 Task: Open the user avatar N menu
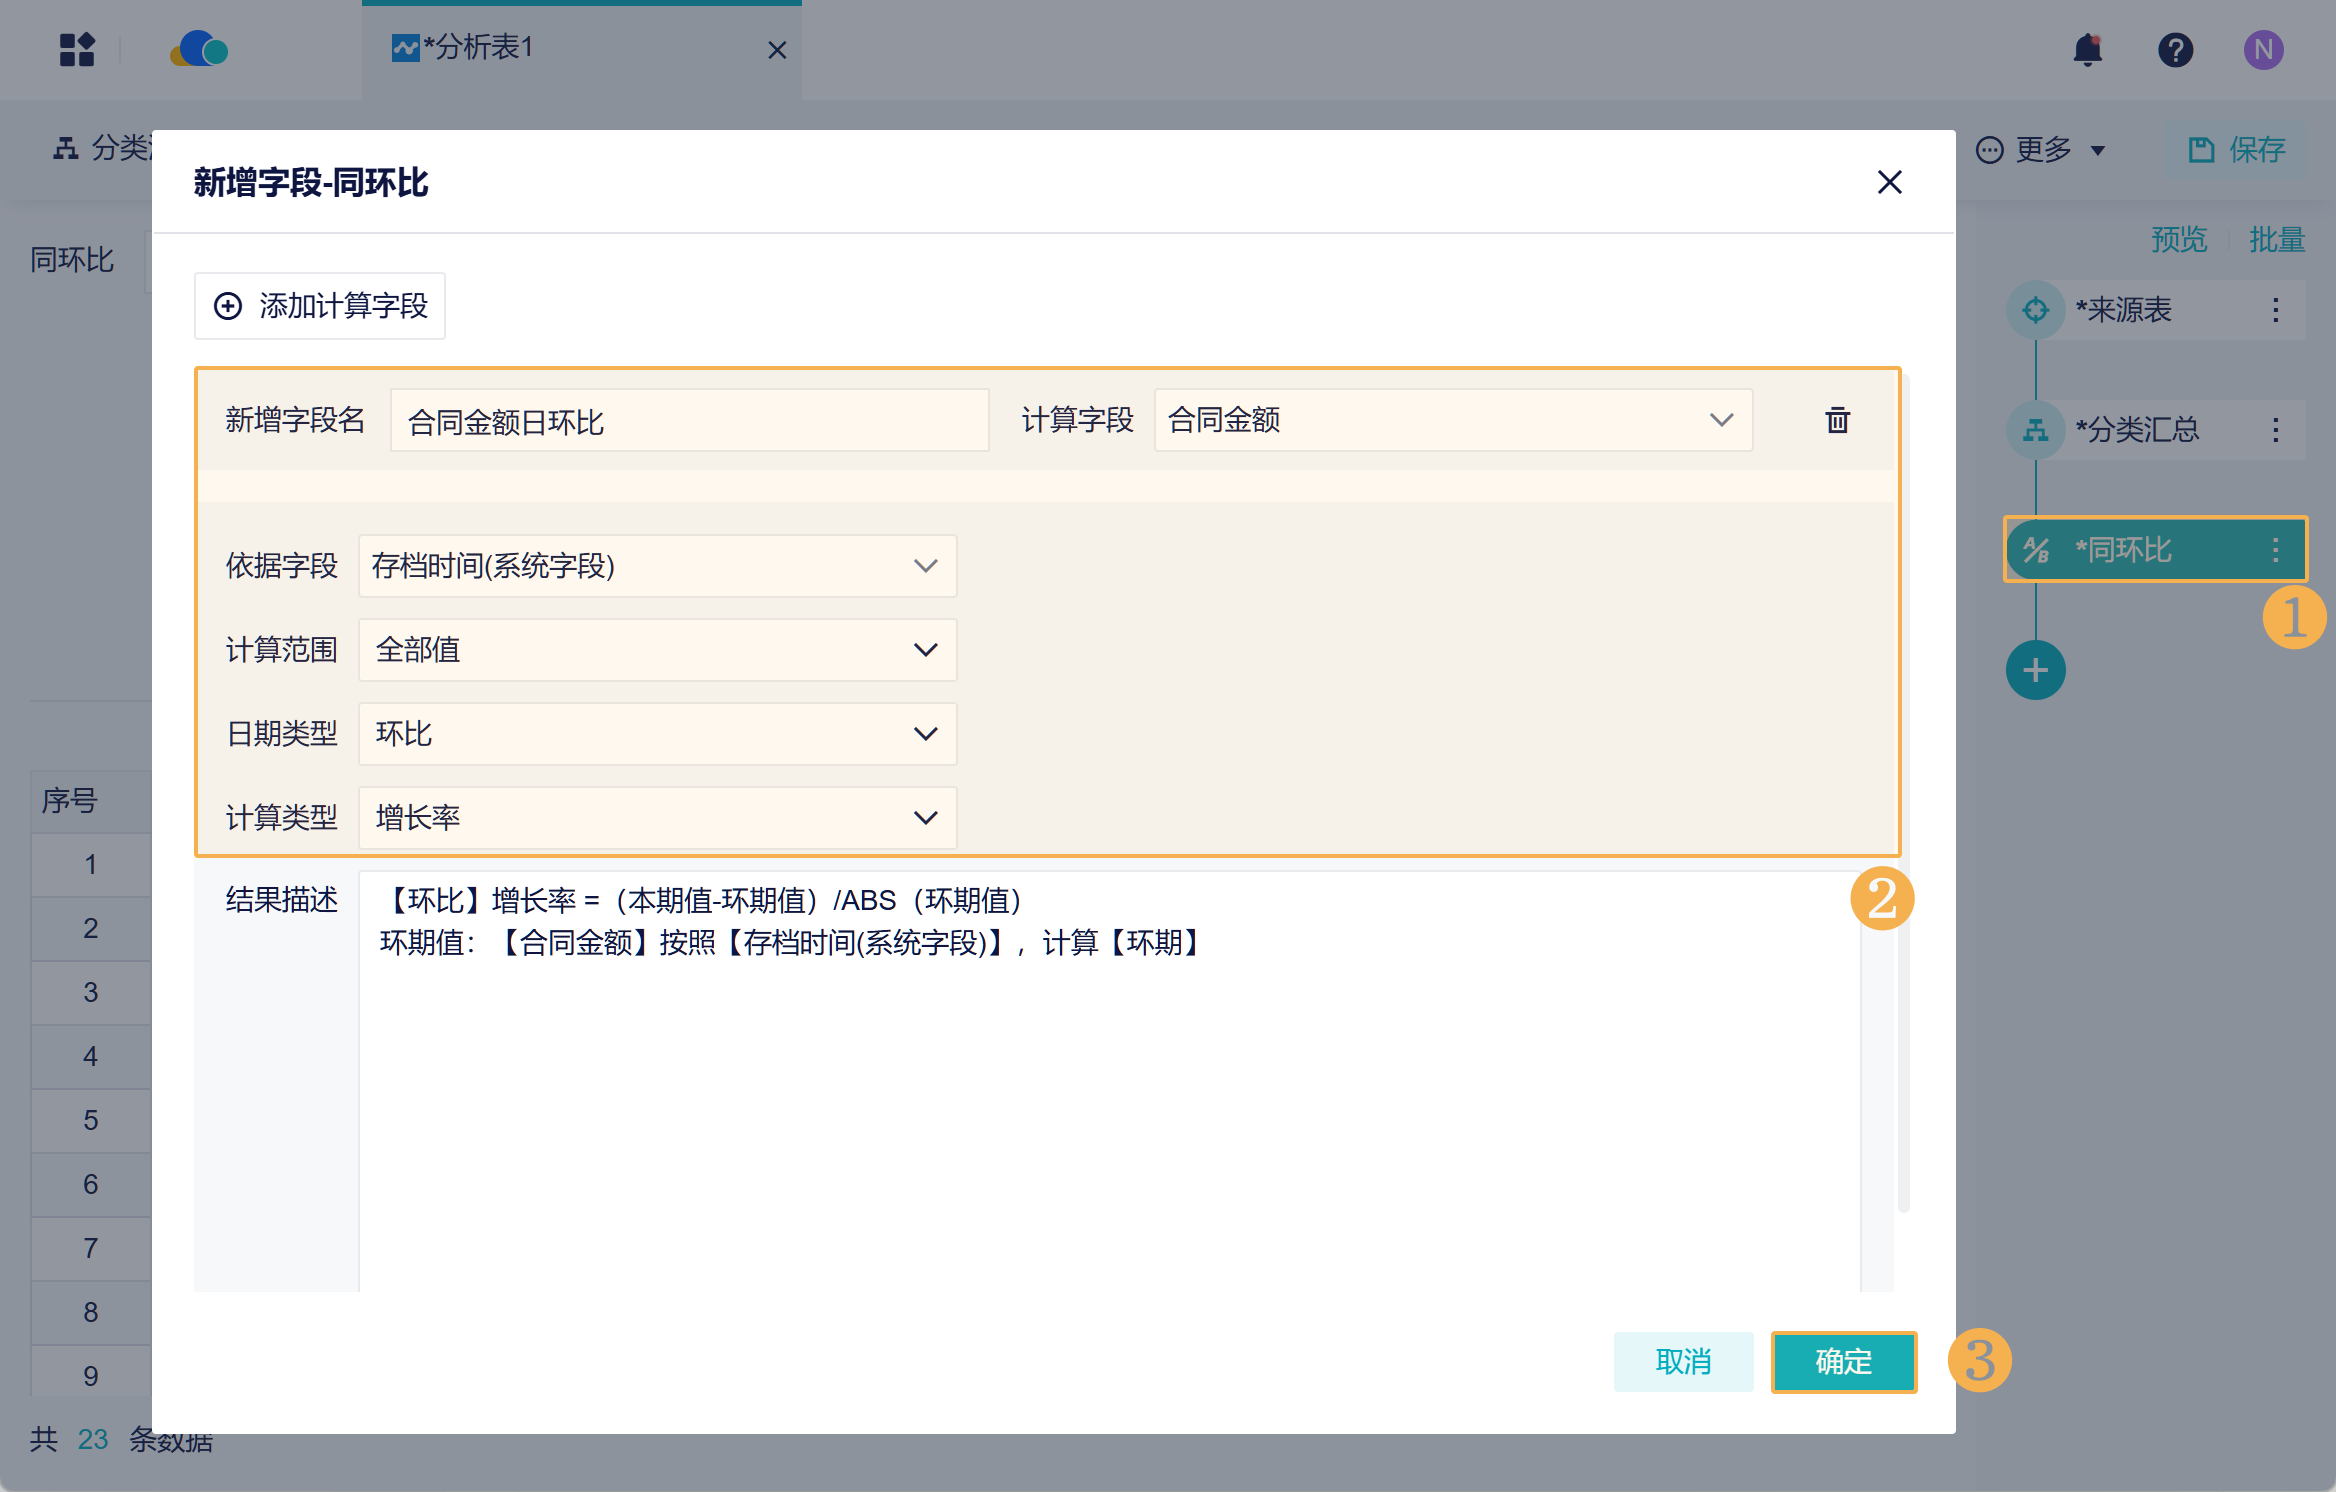[2263, 50]
